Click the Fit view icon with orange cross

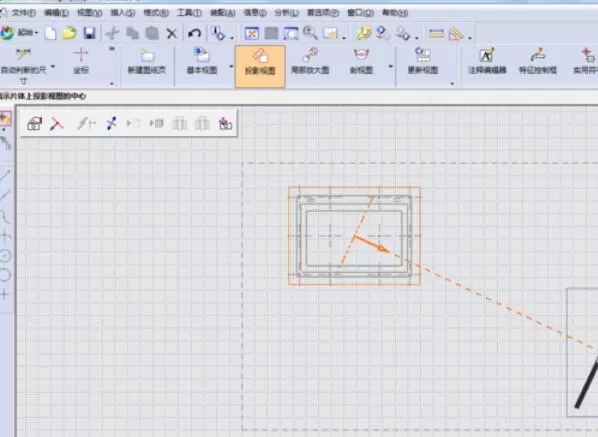pos(252,34)
